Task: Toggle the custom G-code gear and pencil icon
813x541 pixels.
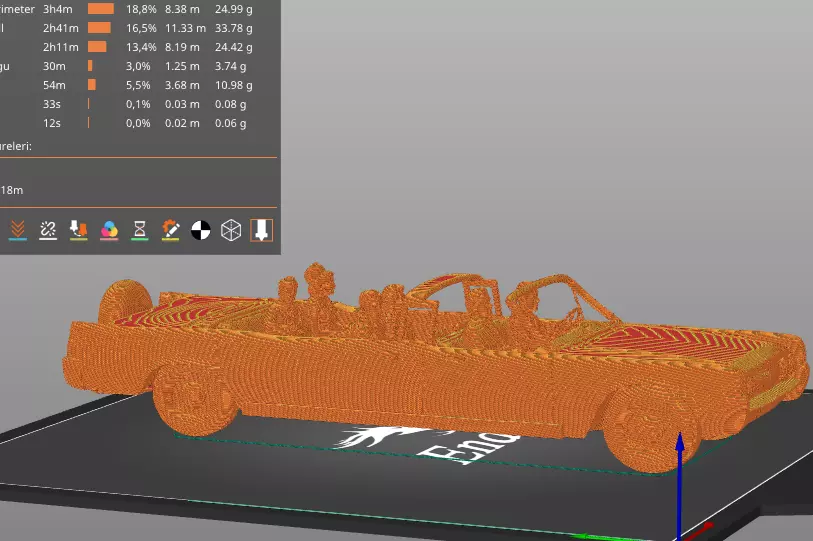Action: tap(170, 230)
